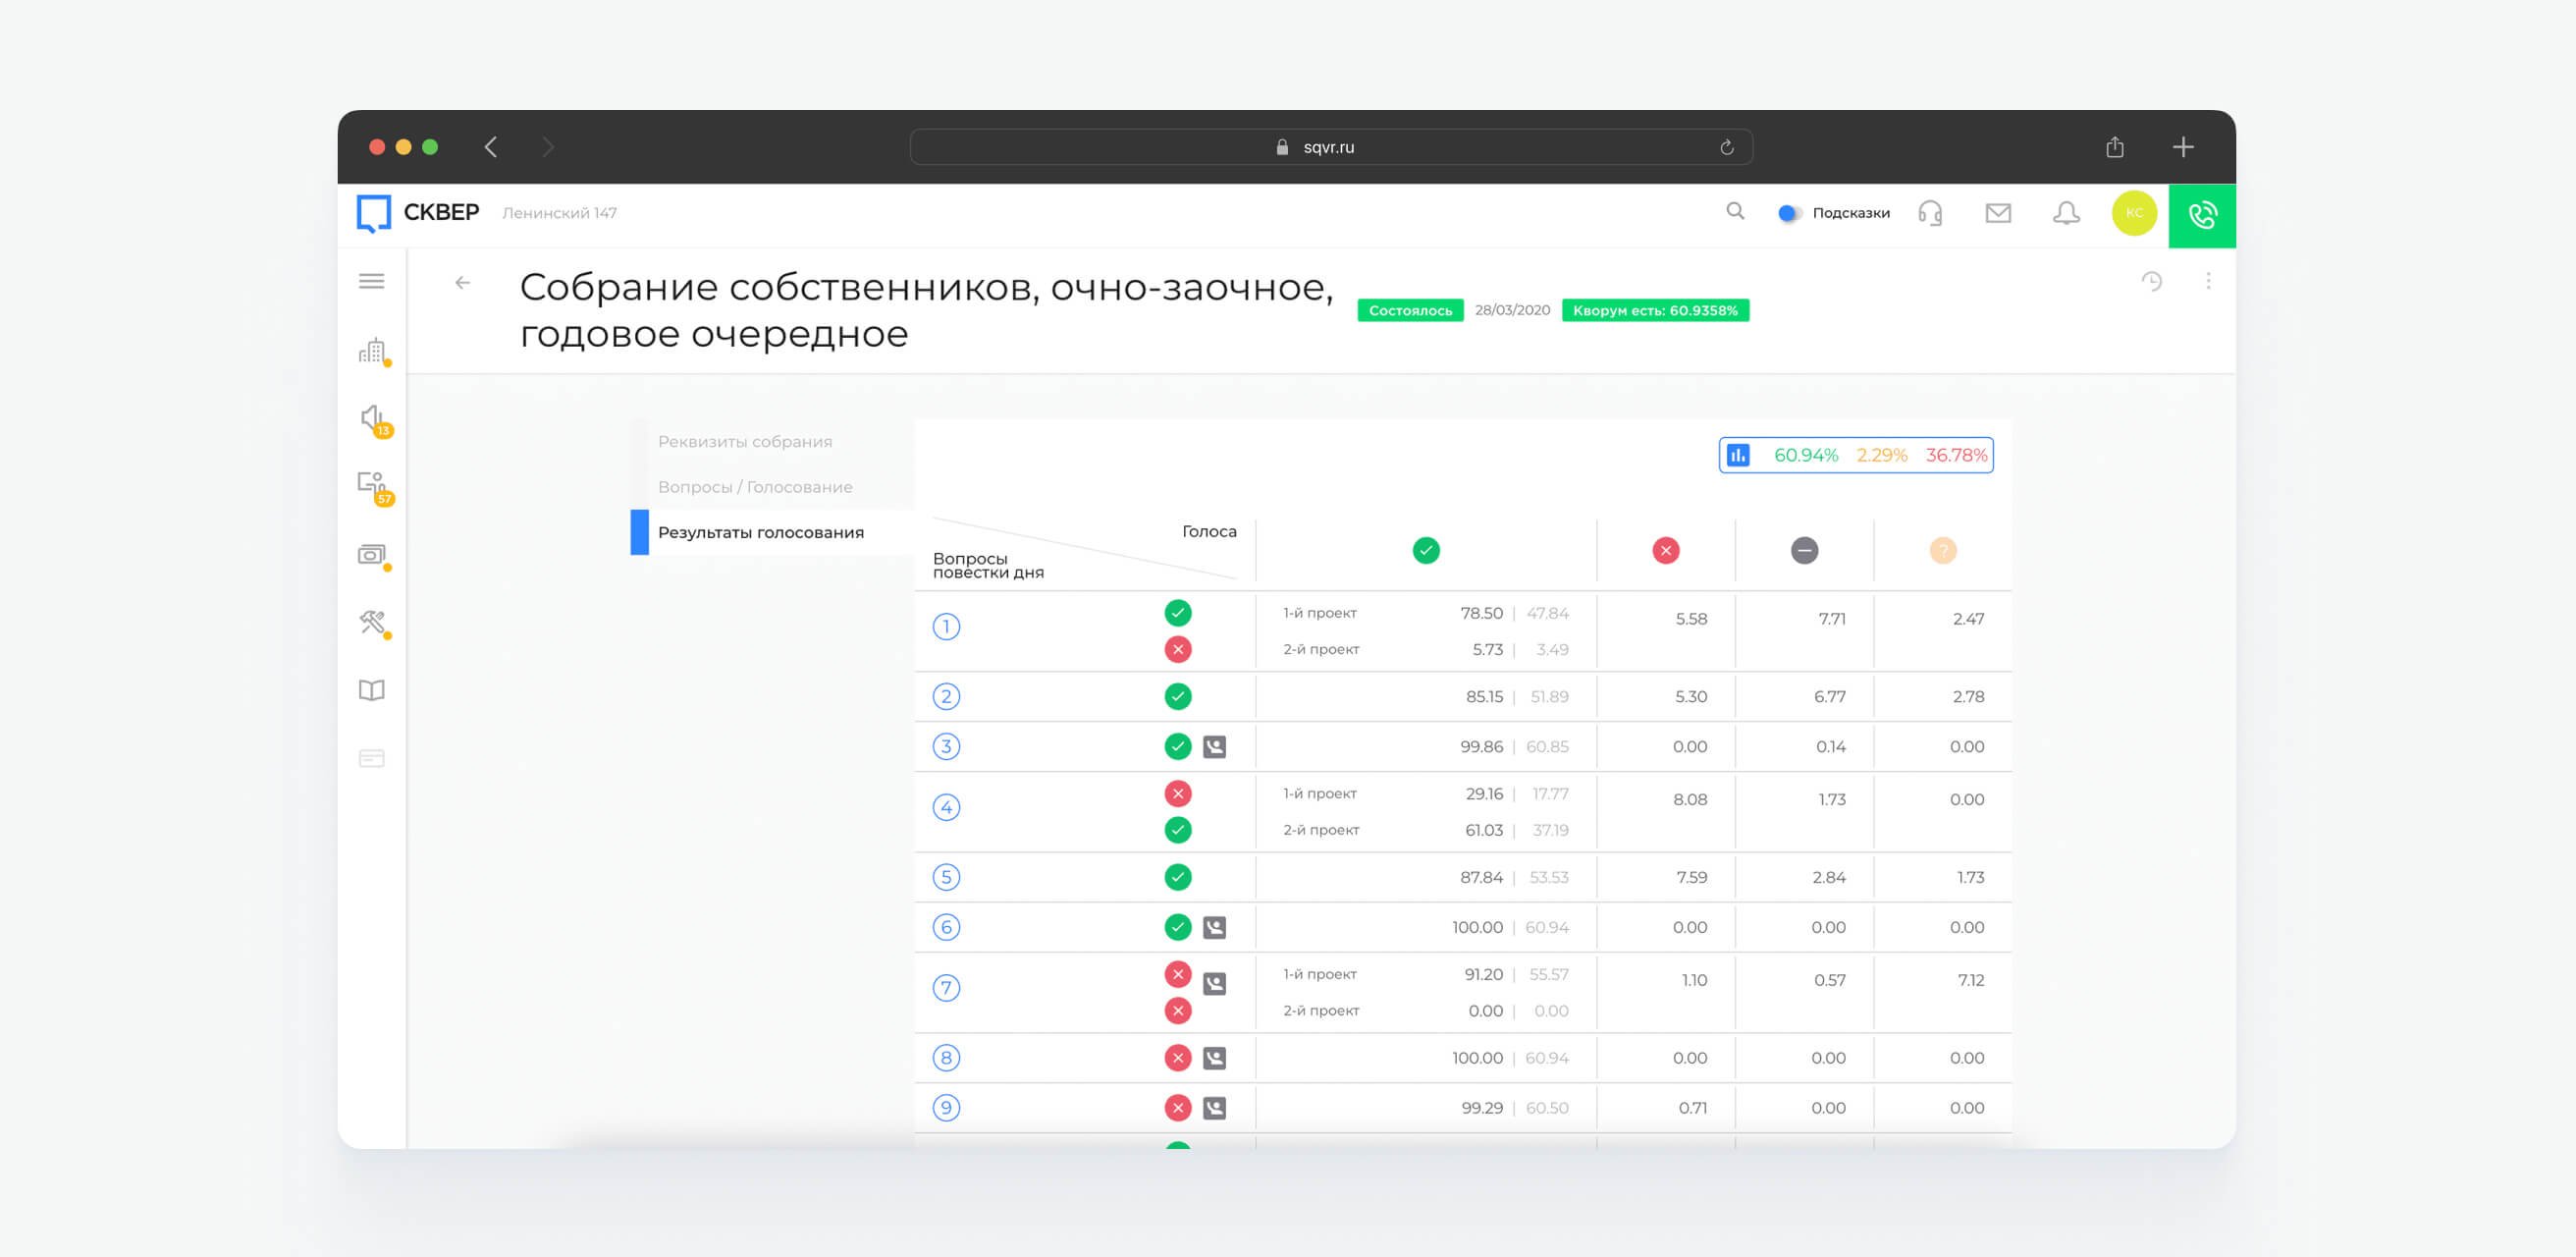Open the history clock icon
Screen dimensions: 2576x1257
point(2152,282)
